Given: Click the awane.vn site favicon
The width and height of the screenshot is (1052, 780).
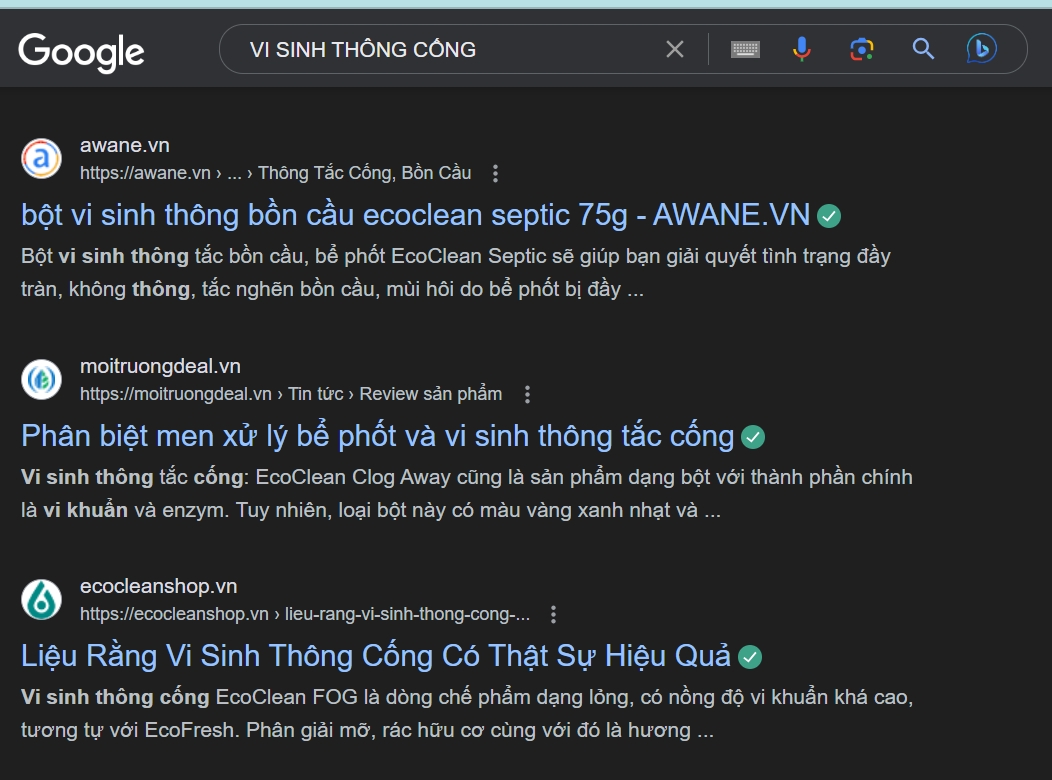Looking at the screenshot, I should [41, 158].
